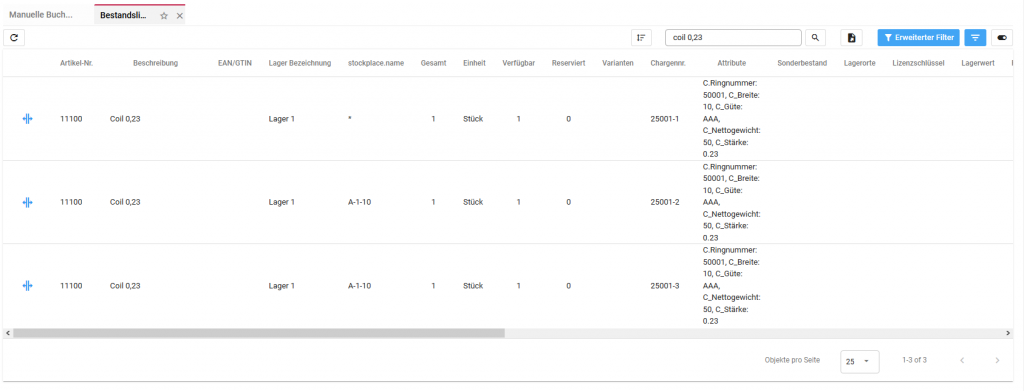Click the move icon for charge 25001-3
The image size is (1024, 391).
[27, 286]
